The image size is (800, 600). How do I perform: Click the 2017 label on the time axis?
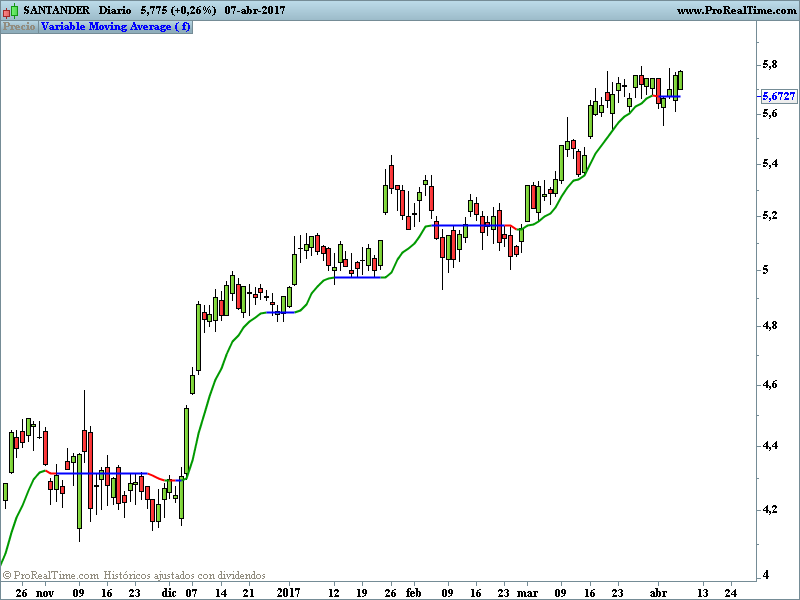(288, 592)
